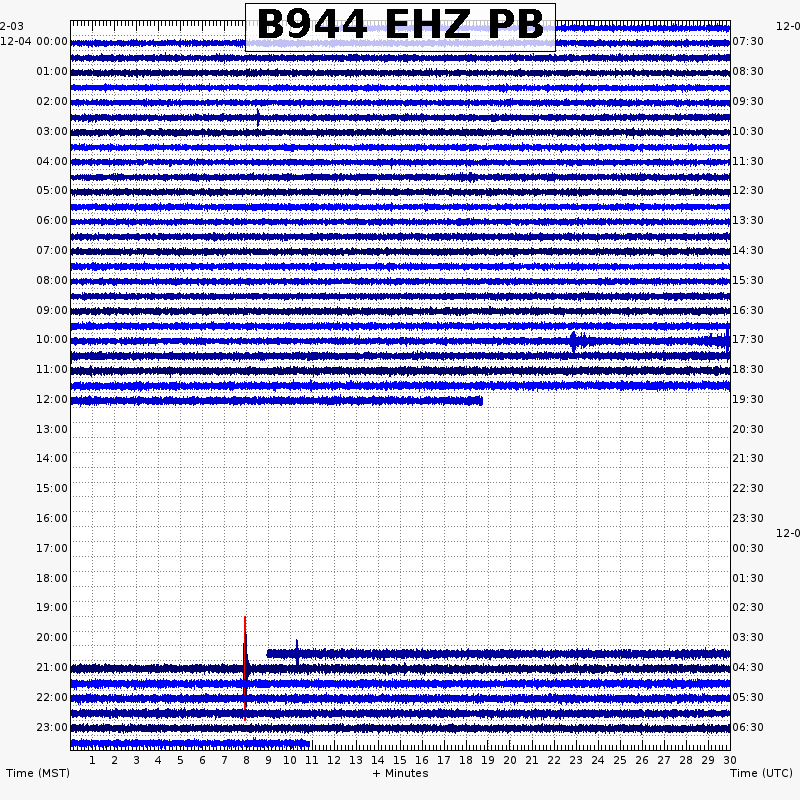Pick minute 23 on the bottom axis
The image size is (800, 800).
click(x=576, y=760)
